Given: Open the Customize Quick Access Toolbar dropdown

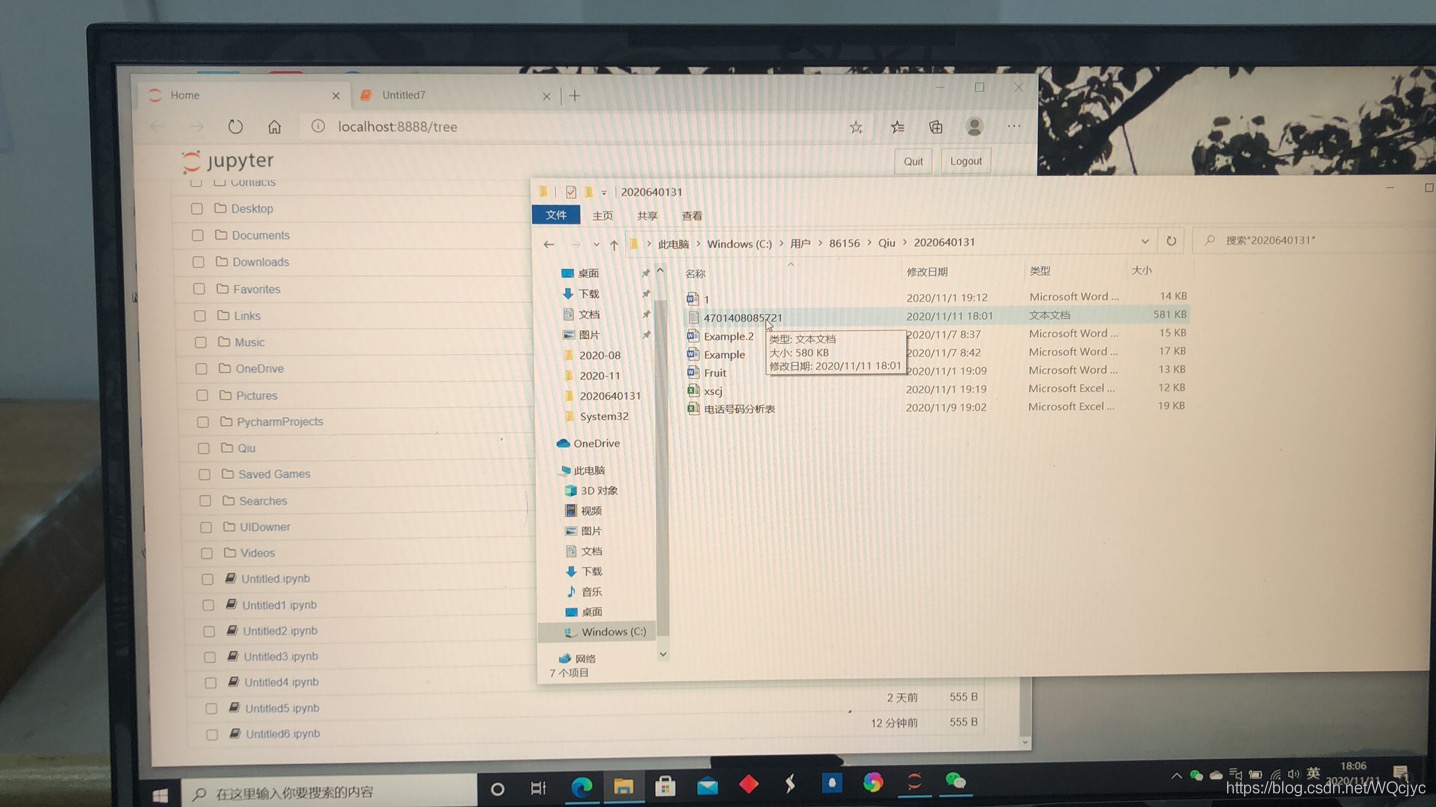Looking at the screenshot, I should tap(604, 192).
